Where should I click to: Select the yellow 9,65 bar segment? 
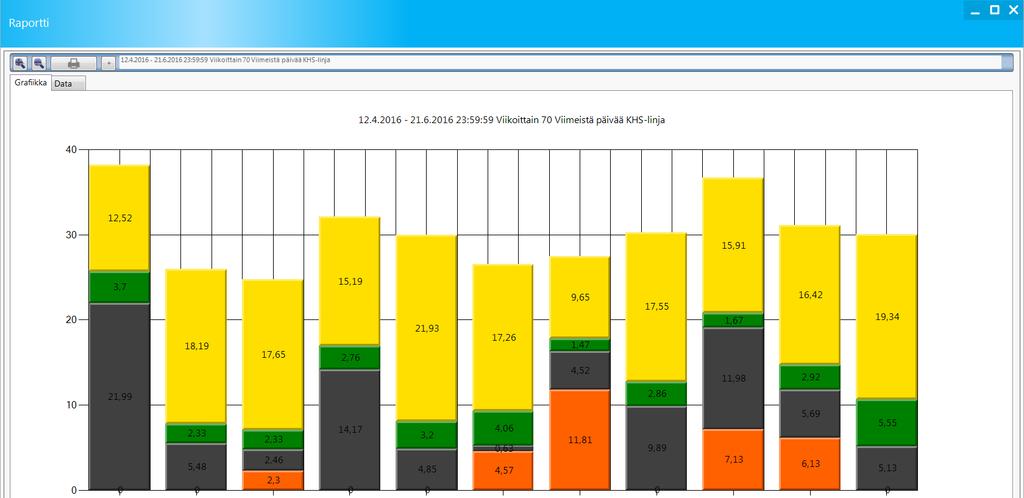pos(580,297)
